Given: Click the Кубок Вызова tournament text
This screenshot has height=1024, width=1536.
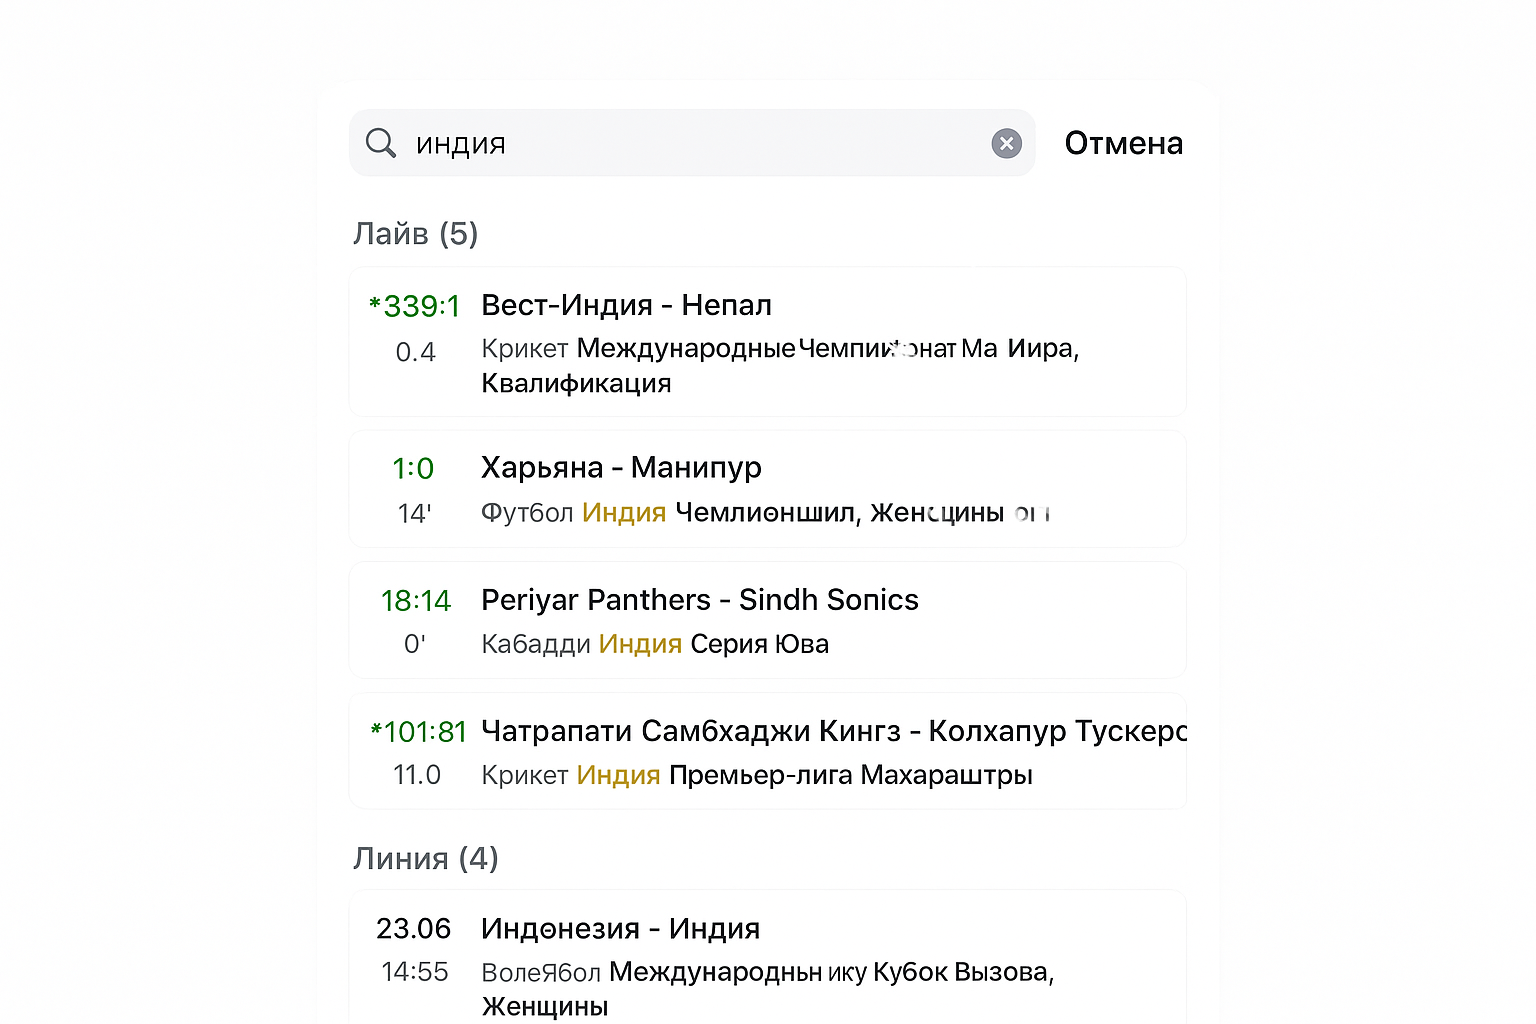Looking at the screenshot, I should (x=960, y=972).
